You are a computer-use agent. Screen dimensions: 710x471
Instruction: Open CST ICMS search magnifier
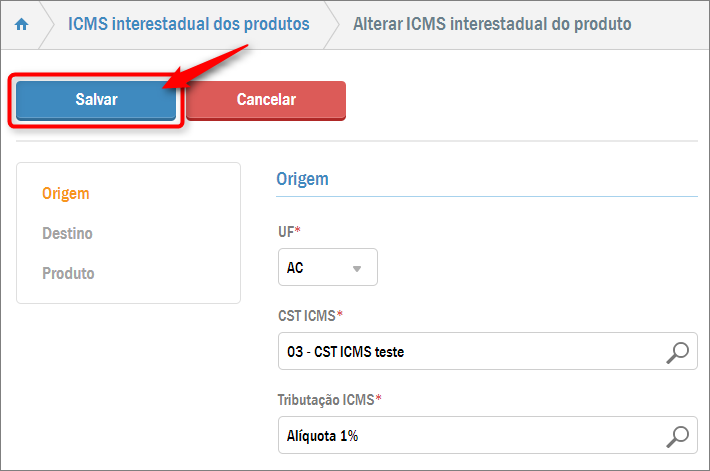[678, 352]
